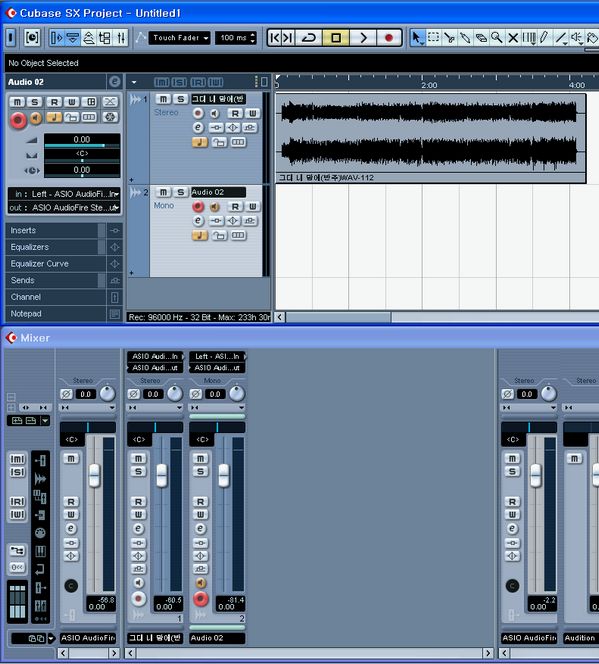The height and width of the screenshot is (664, 599).
Task: Open the Pool window from toolbar
Action: pos(105,38)
